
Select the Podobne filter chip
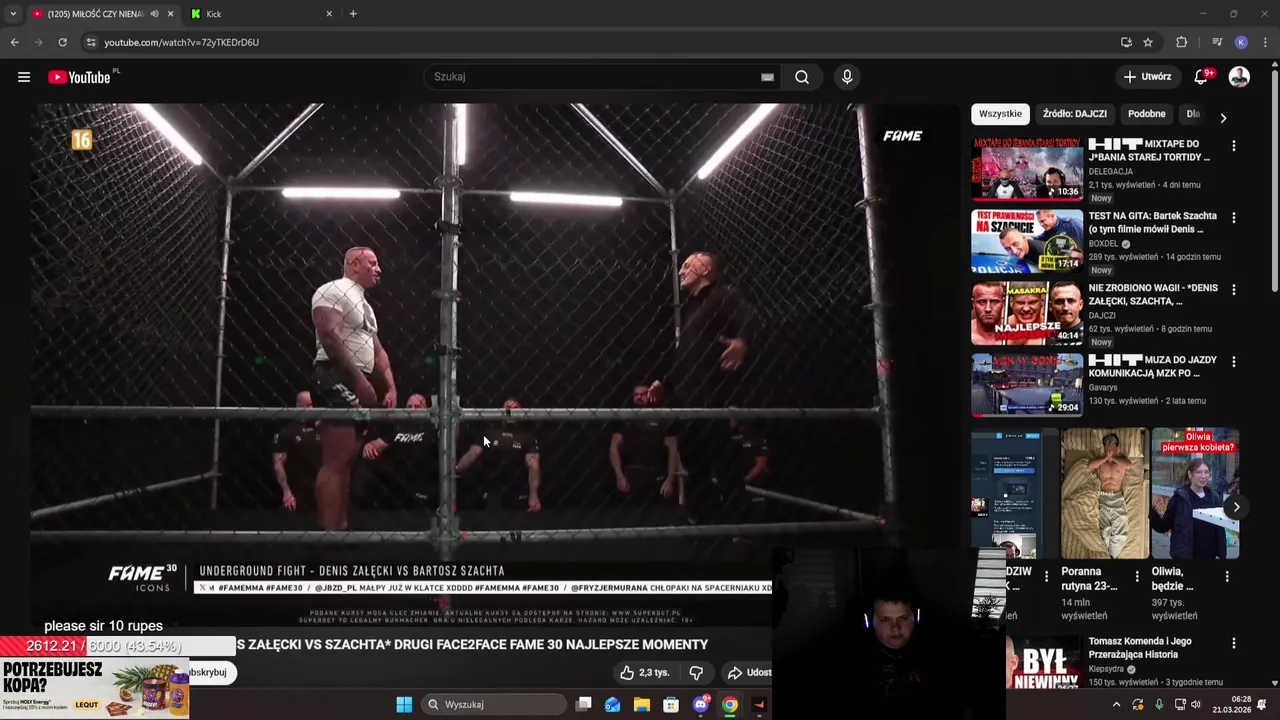click(x=1146, y=114)
